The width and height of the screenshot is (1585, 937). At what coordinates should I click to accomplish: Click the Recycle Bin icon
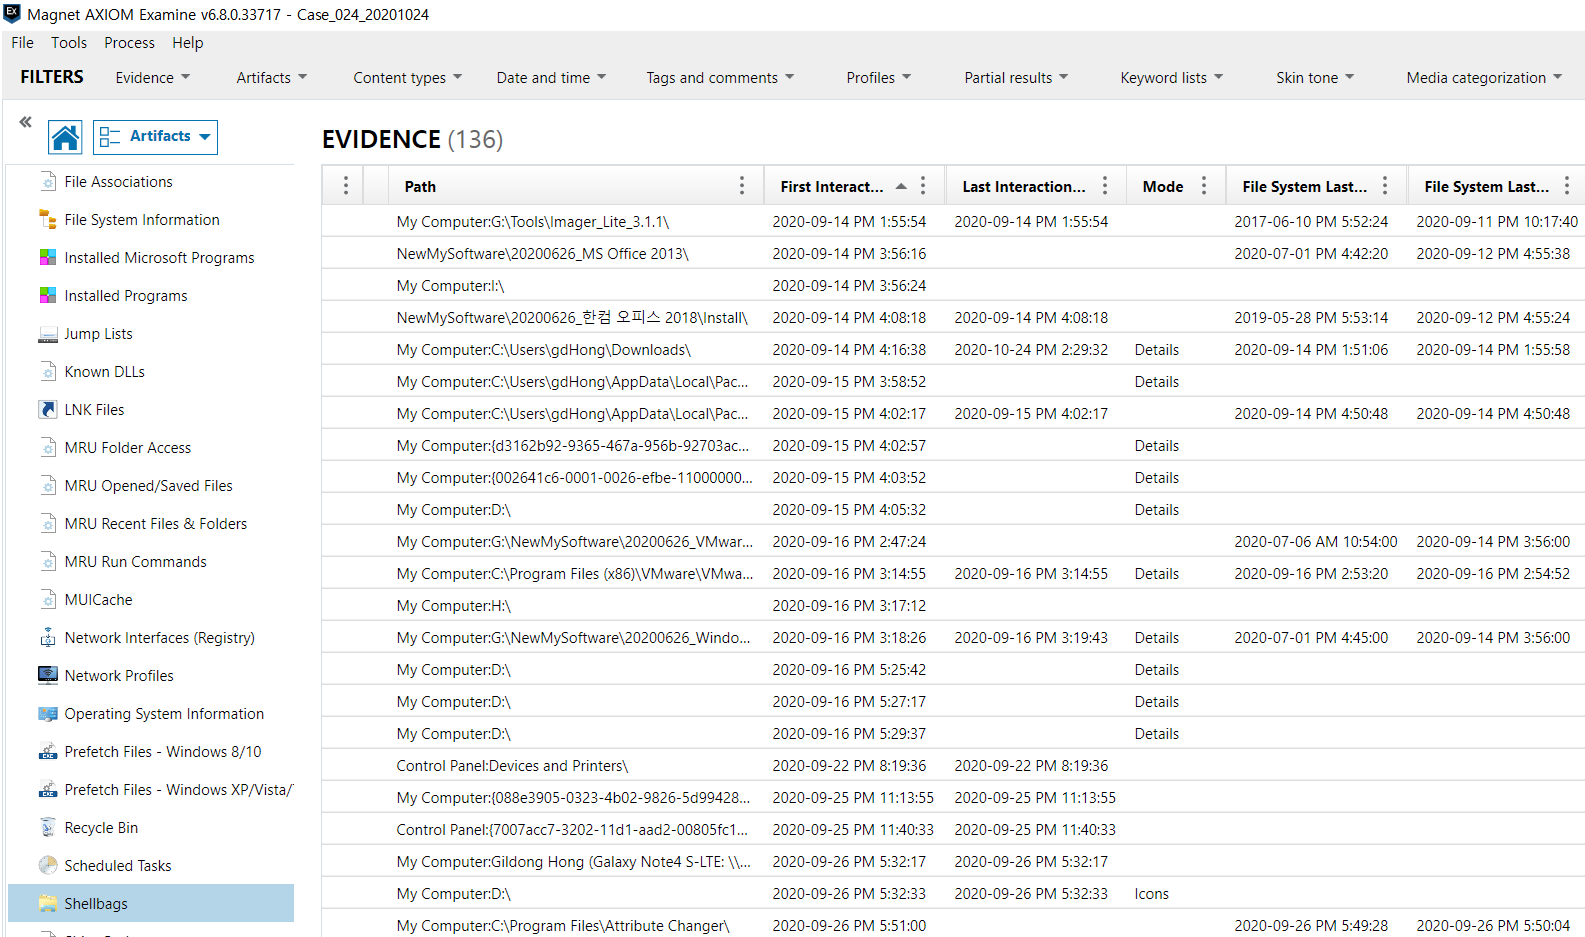[48, 827]
